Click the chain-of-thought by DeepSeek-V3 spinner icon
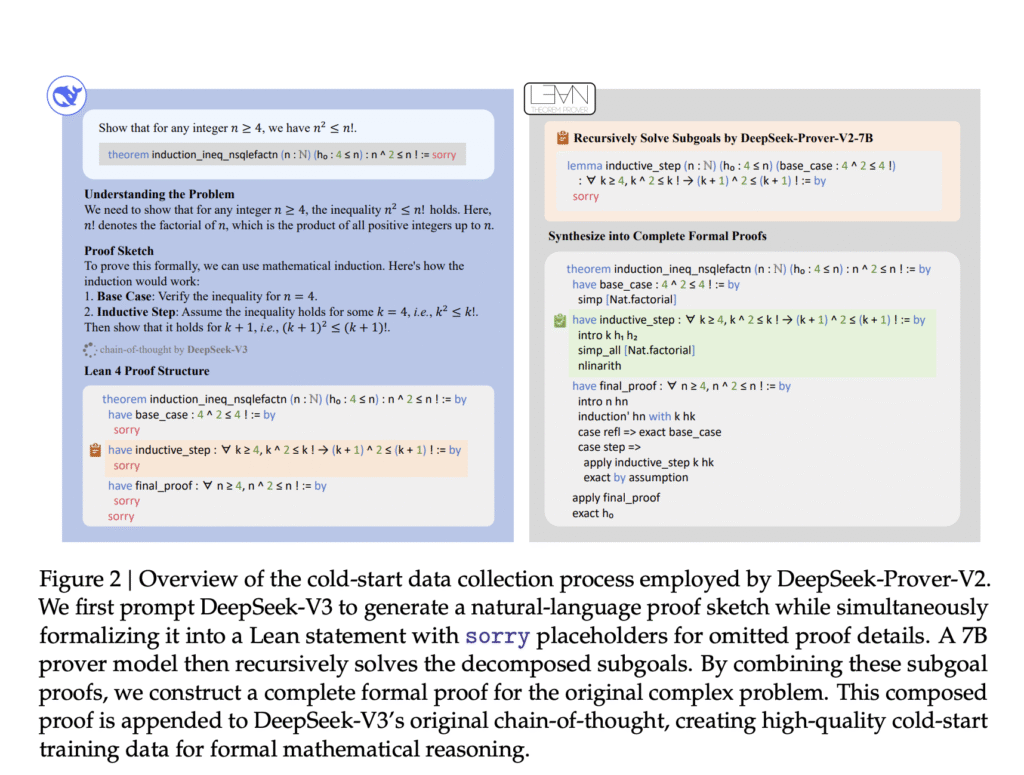 pos(90,350)
